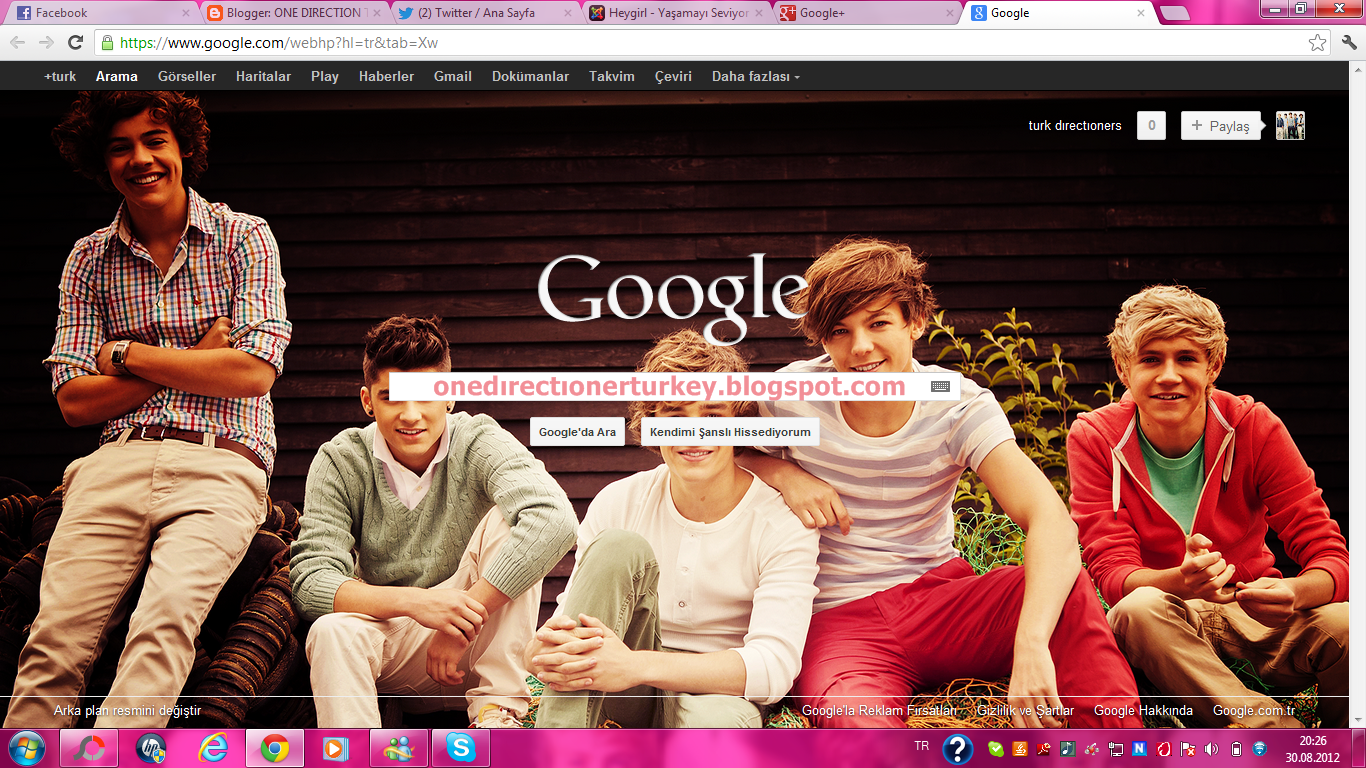Open Windows Media Player from taskbar

(x=337, y=748)
